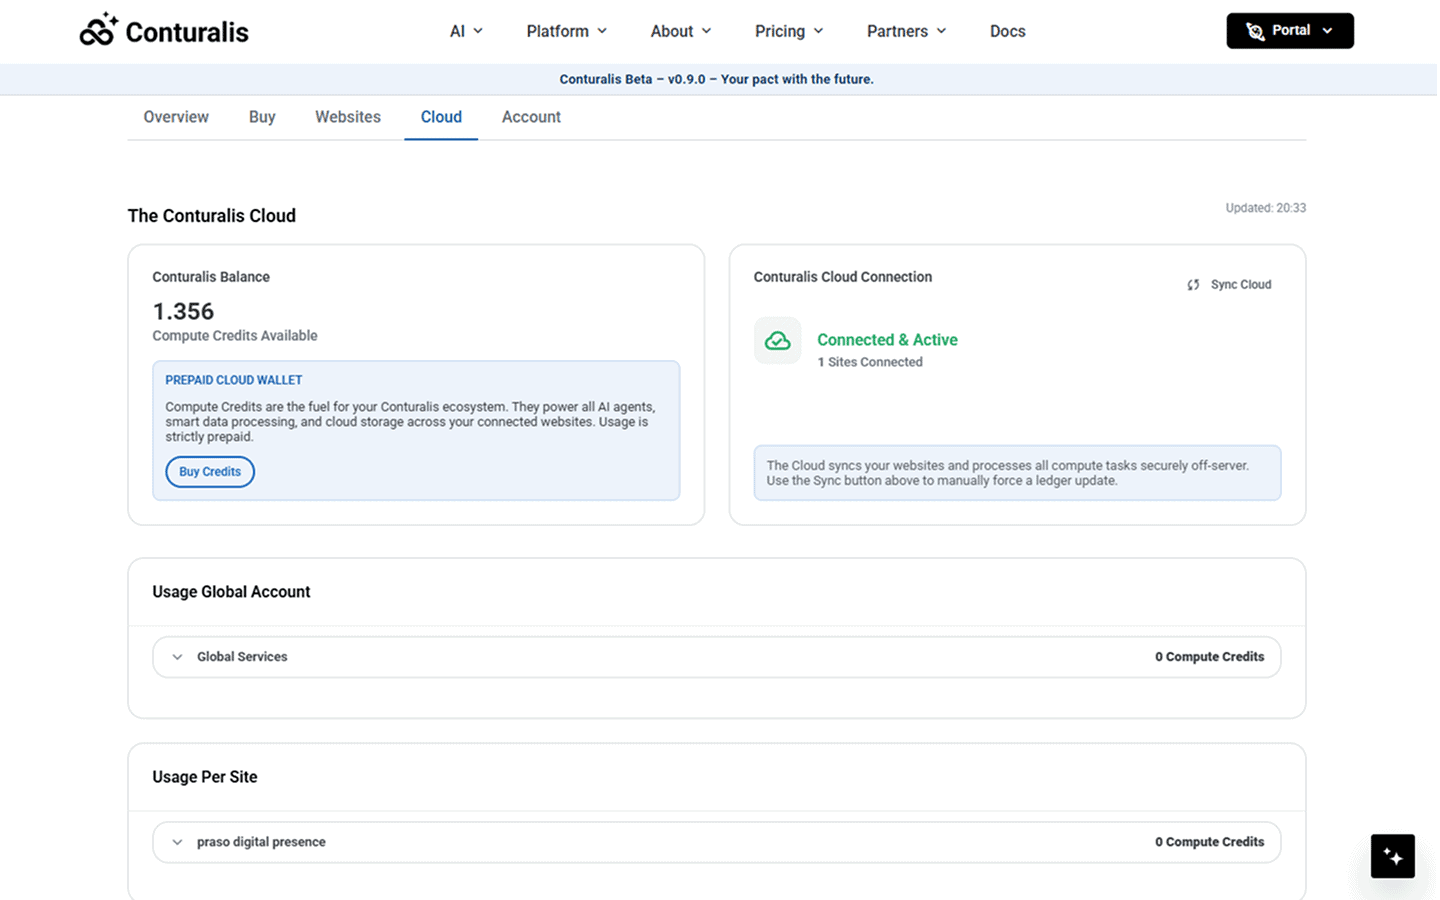Open the About dropdown menu

[681, 31]
